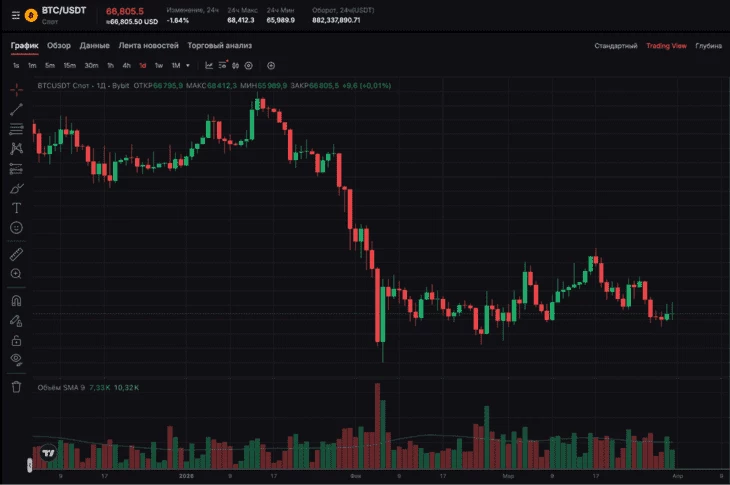Open the emoji icons tool
730x485 pixels.
[x=16, y=228]
